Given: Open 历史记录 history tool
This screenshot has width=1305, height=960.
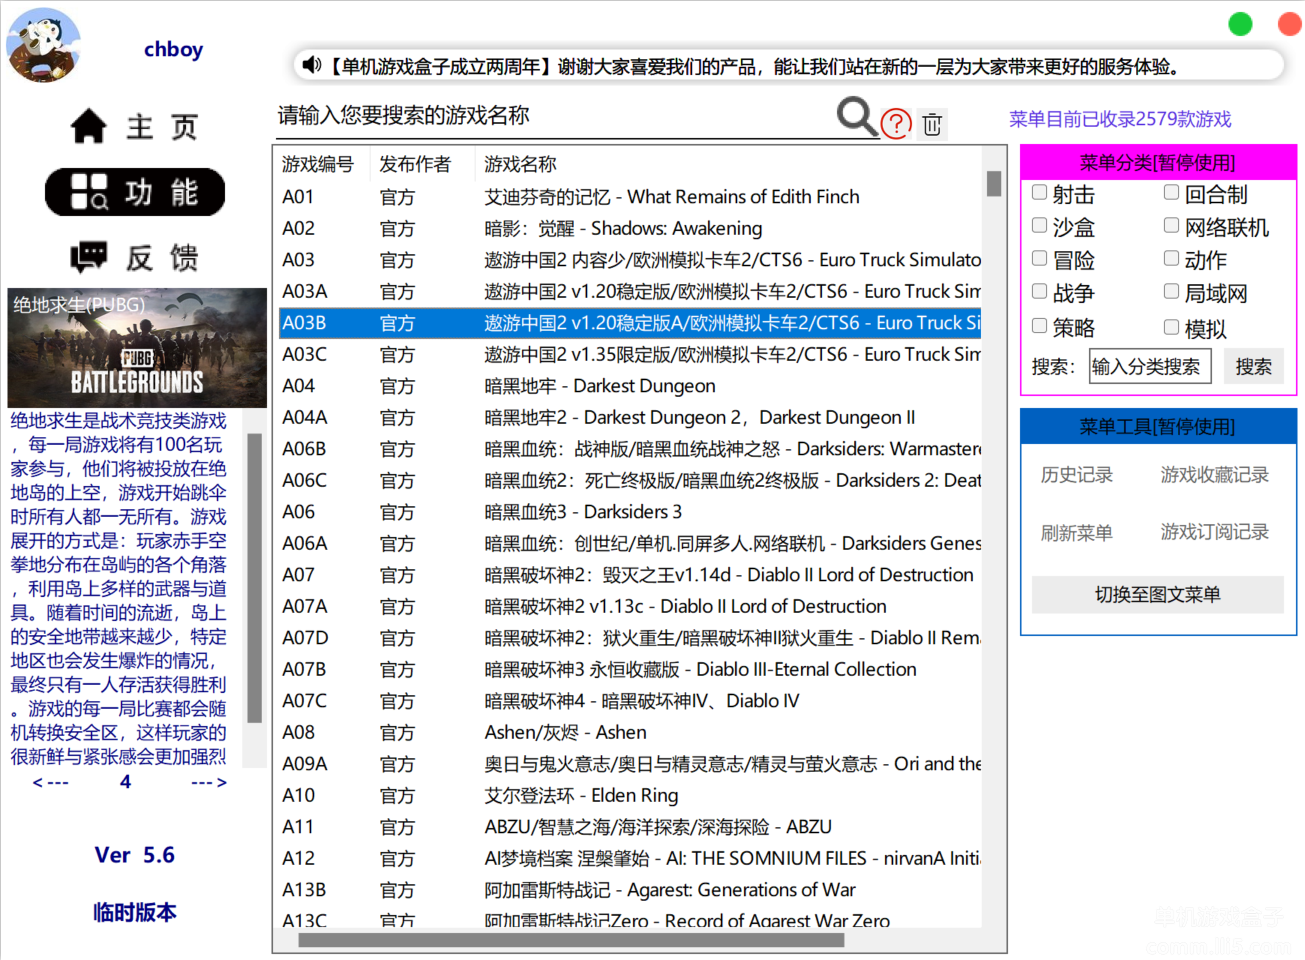Looking at the screenshot, I should coord(1076,475).
